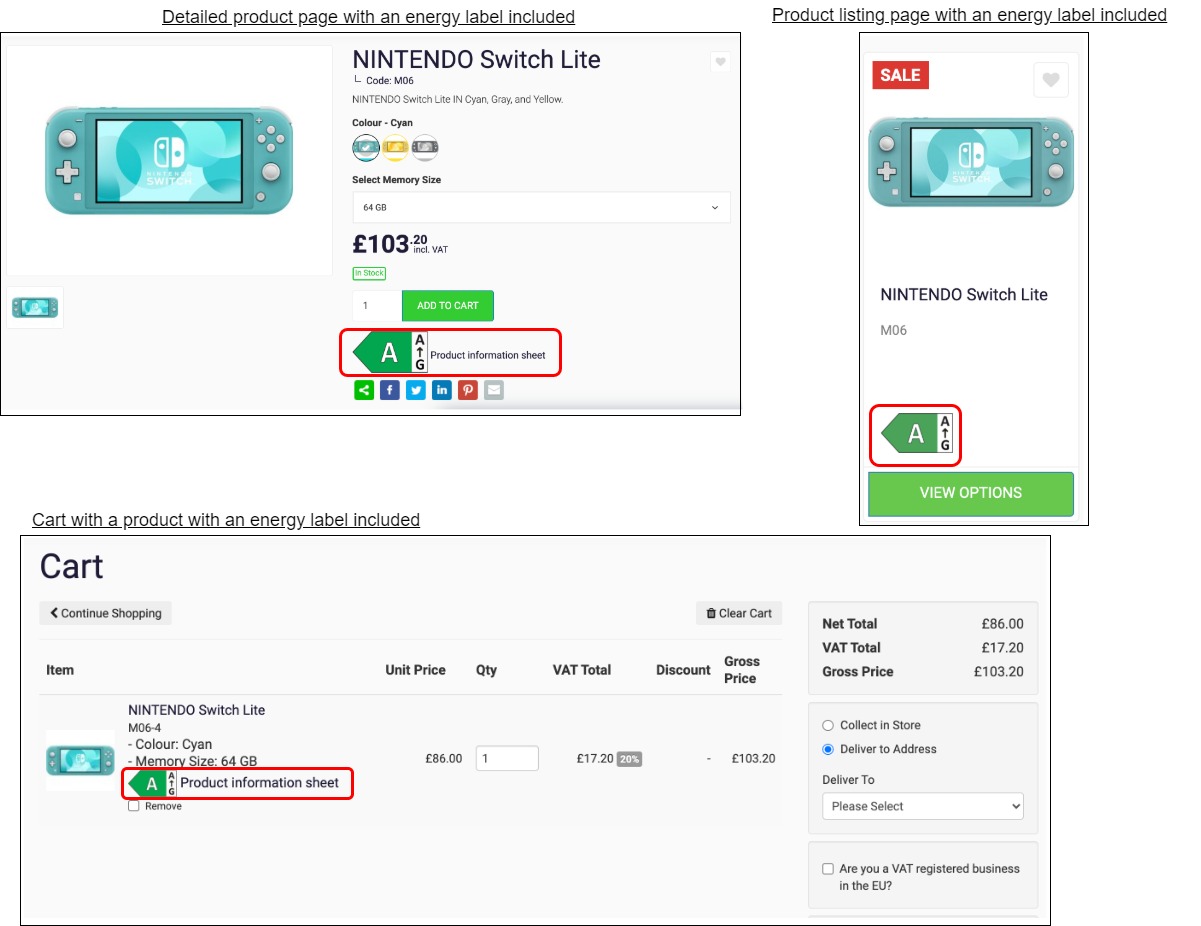The image size is (1201, 926).
Task: Click the cart quantity input field
Action: (507, 758)
